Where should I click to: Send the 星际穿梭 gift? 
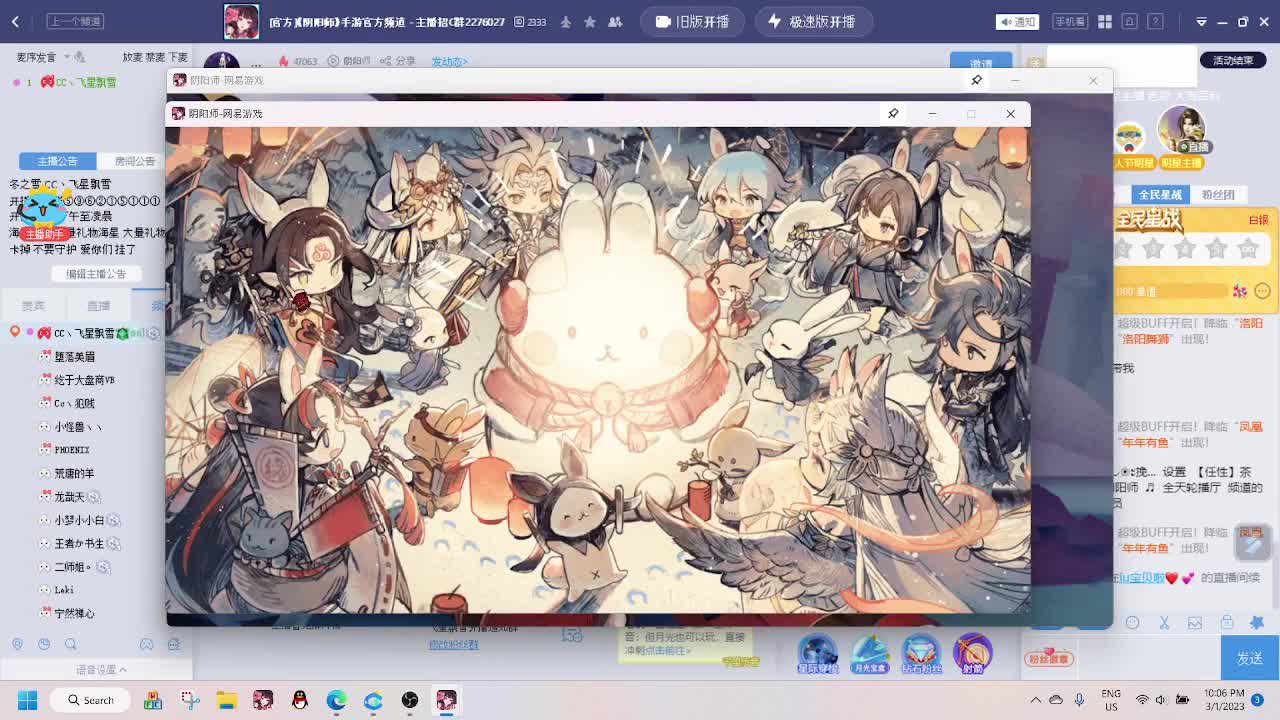point(817,655)
